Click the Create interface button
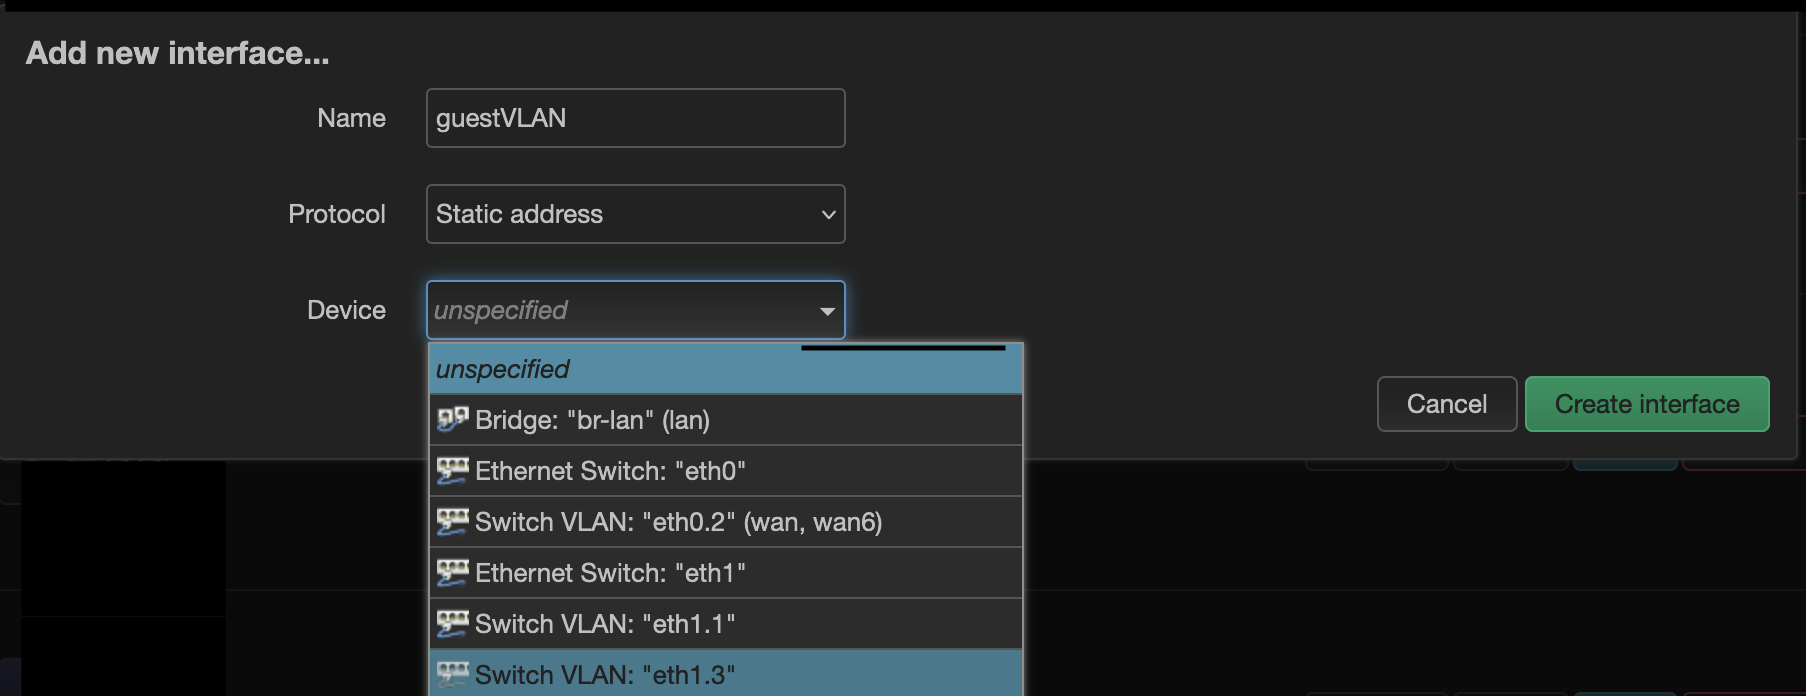 coord(1647,404)
